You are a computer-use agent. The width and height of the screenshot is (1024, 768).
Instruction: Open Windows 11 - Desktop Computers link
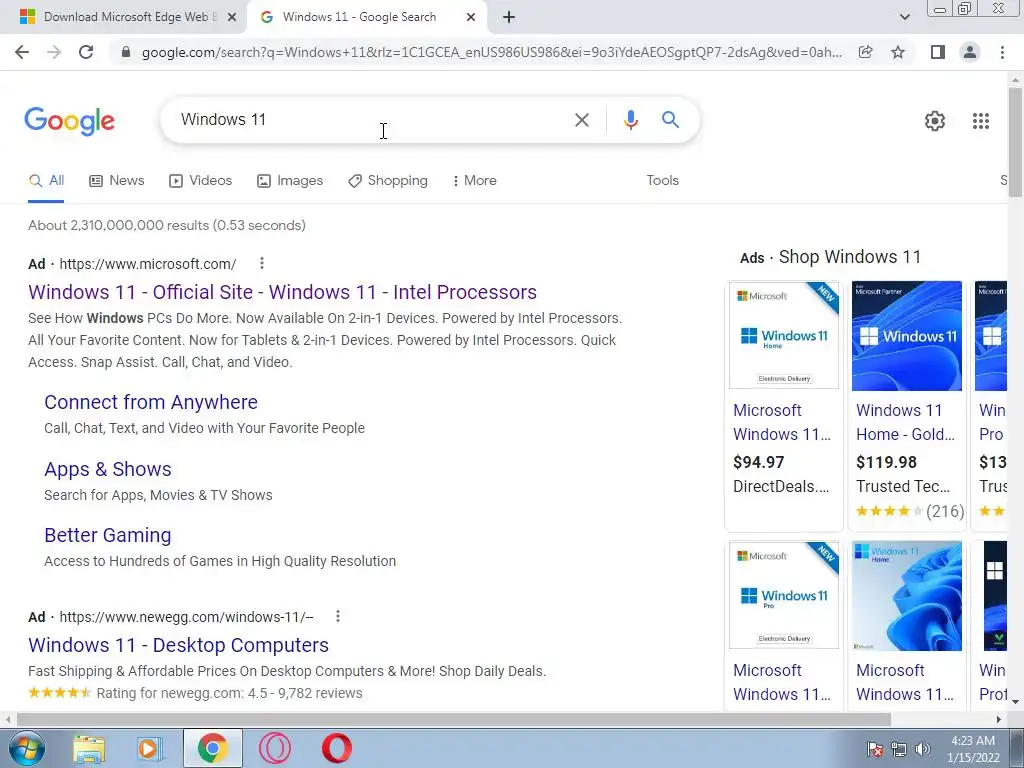click(x=178, y=645)
